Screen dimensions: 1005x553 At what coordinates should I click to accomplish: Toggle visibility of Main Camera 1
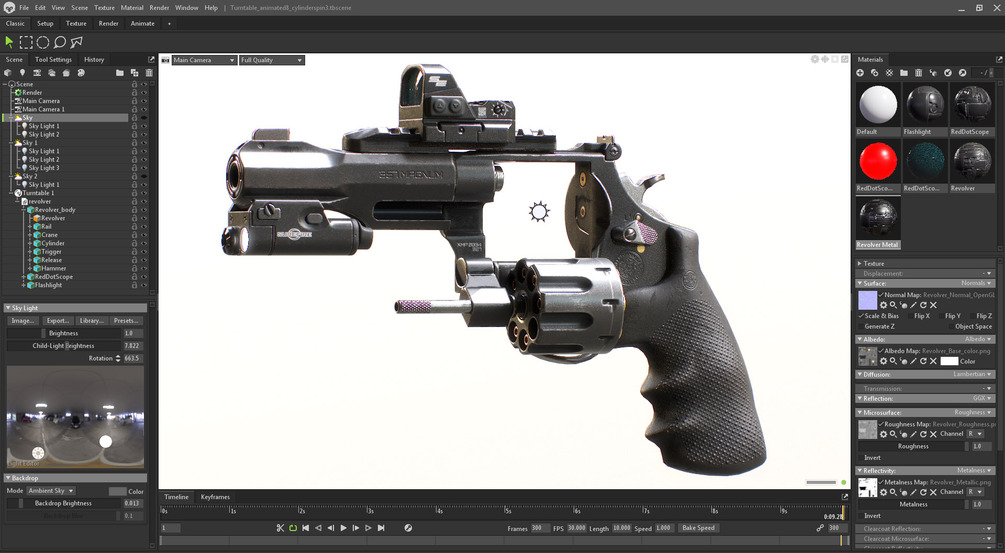[x=144, y=110]
